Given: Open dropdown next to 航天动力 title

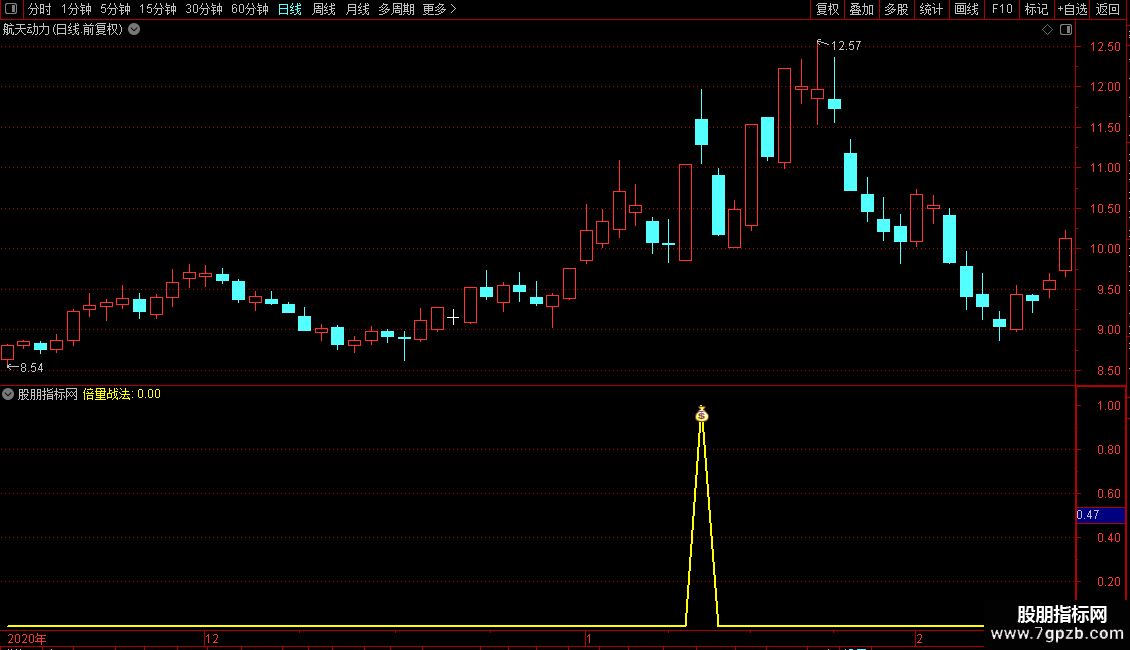Looking at the screenshot, I should click(x=134, y=30).
